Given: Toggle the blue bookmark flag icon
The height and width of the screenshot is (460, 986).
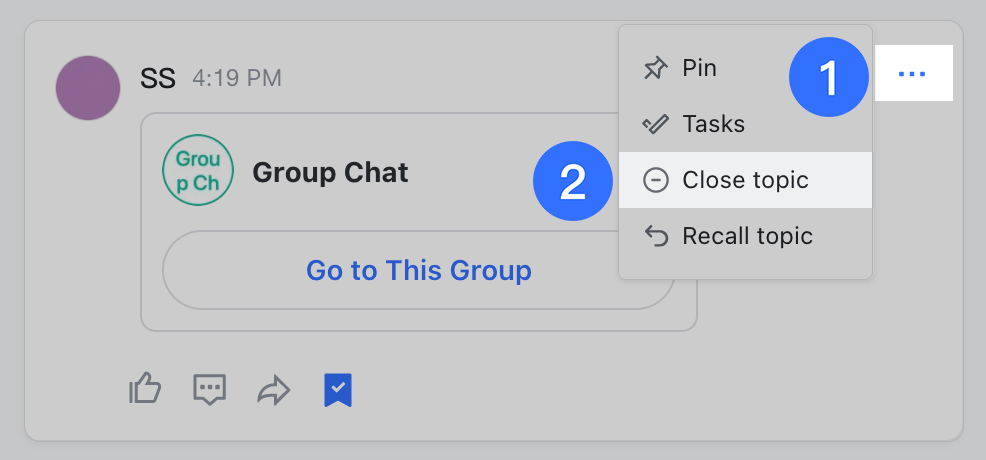Looking at the screenshot, I should click(x=338, y=390).
